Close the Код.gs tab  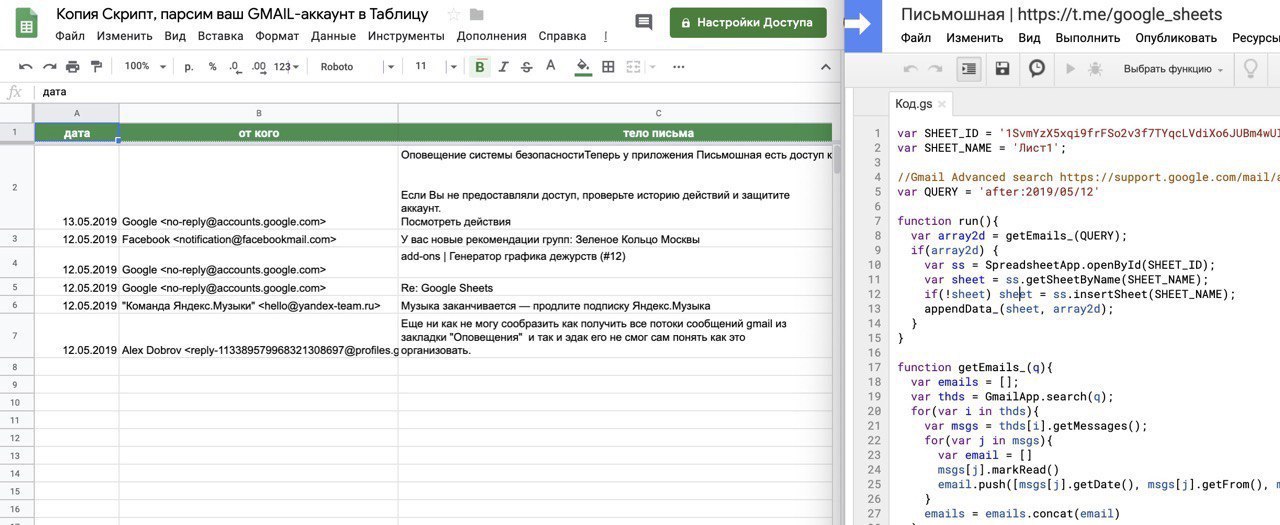pos(942,104)
